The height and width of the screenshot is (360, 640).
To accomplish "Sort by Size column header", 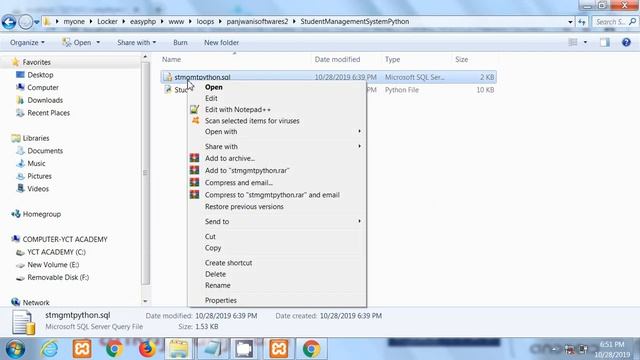I will [x=462, y=60].
